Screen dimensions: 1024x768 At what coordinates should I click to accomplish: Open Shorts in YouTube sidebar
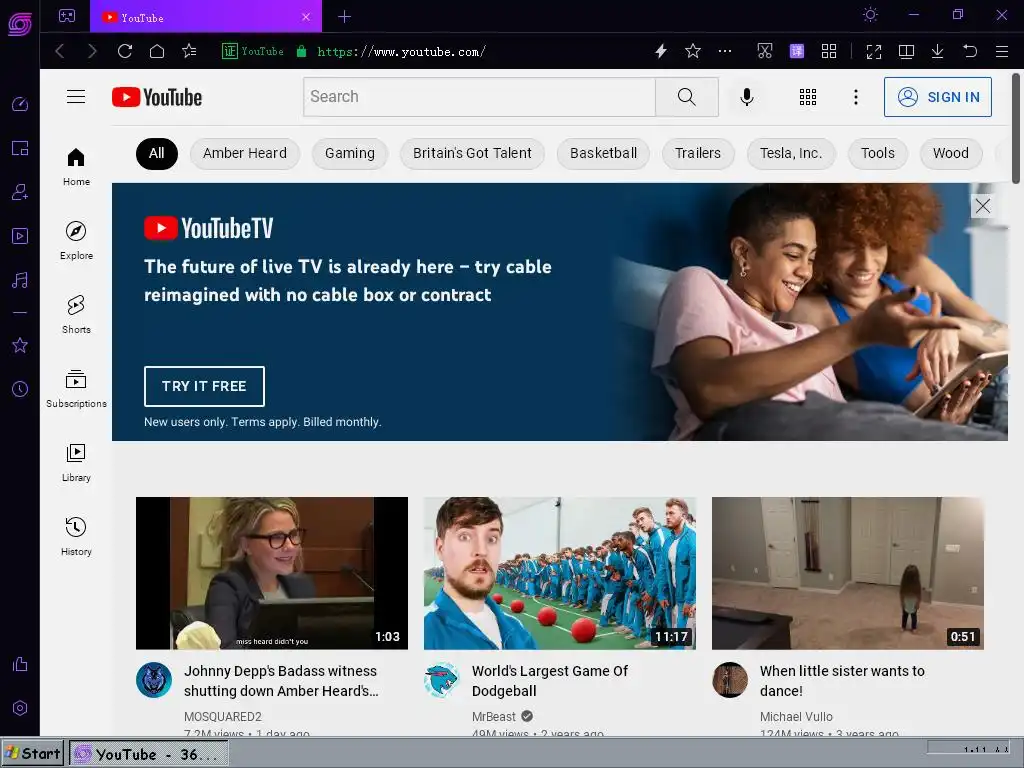pos(76,315)
